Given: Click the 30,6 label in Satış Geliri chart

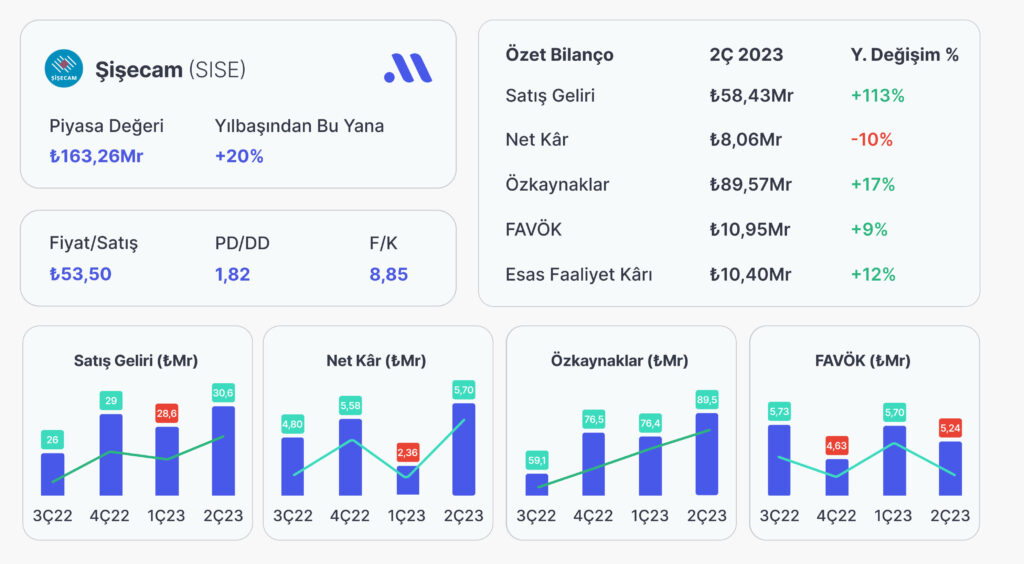Looking at the screenshot, I should pyautogui.click(x=223, y=393).
